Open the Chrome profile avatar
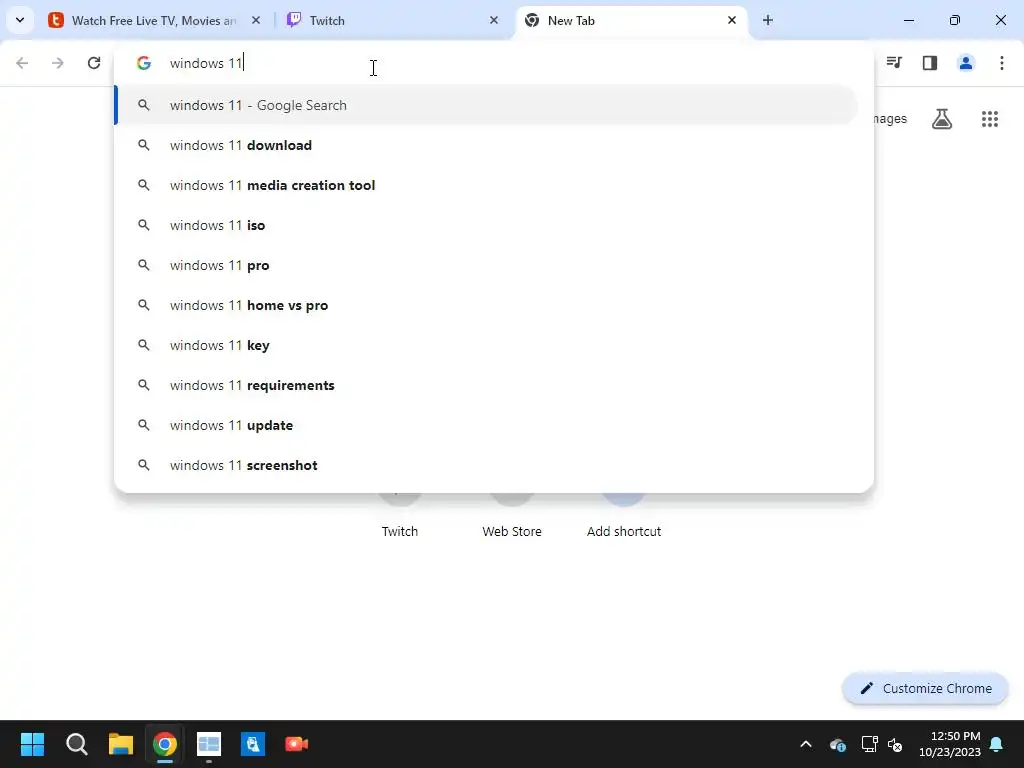1024x768 pixels. point(966,63)
